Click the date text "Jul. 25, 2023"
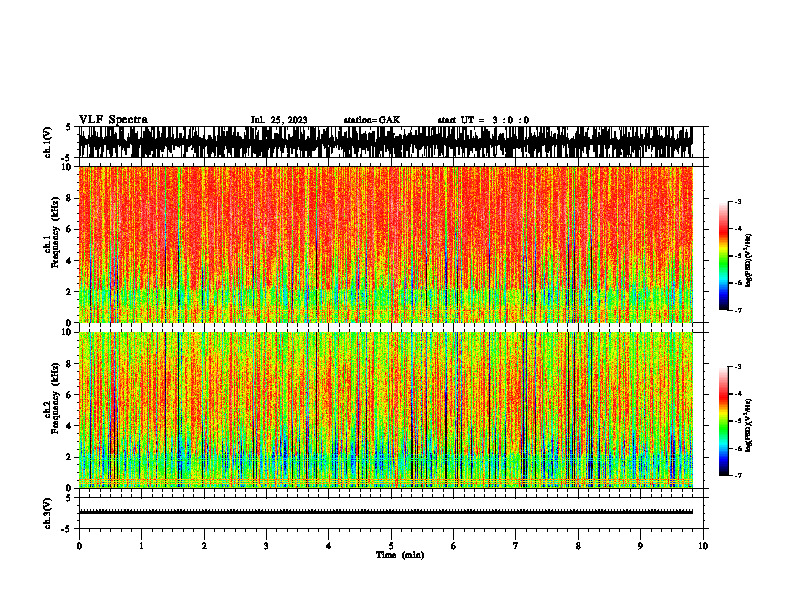The width and height of the screenshot is (792, 612). tap(279, 120)
